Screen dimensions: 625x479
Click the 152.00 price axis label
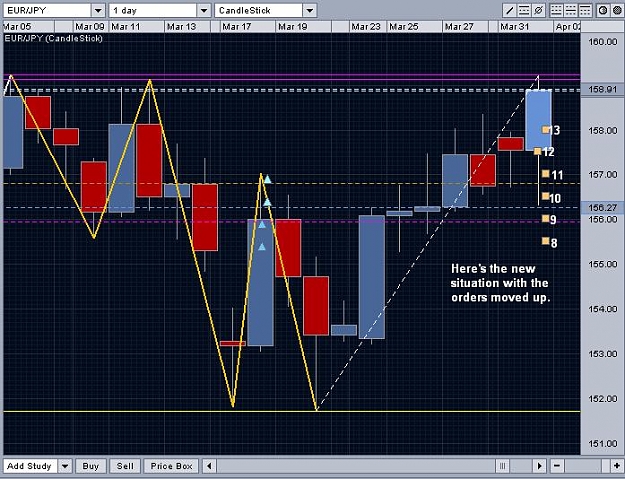(x=603, y=399)
